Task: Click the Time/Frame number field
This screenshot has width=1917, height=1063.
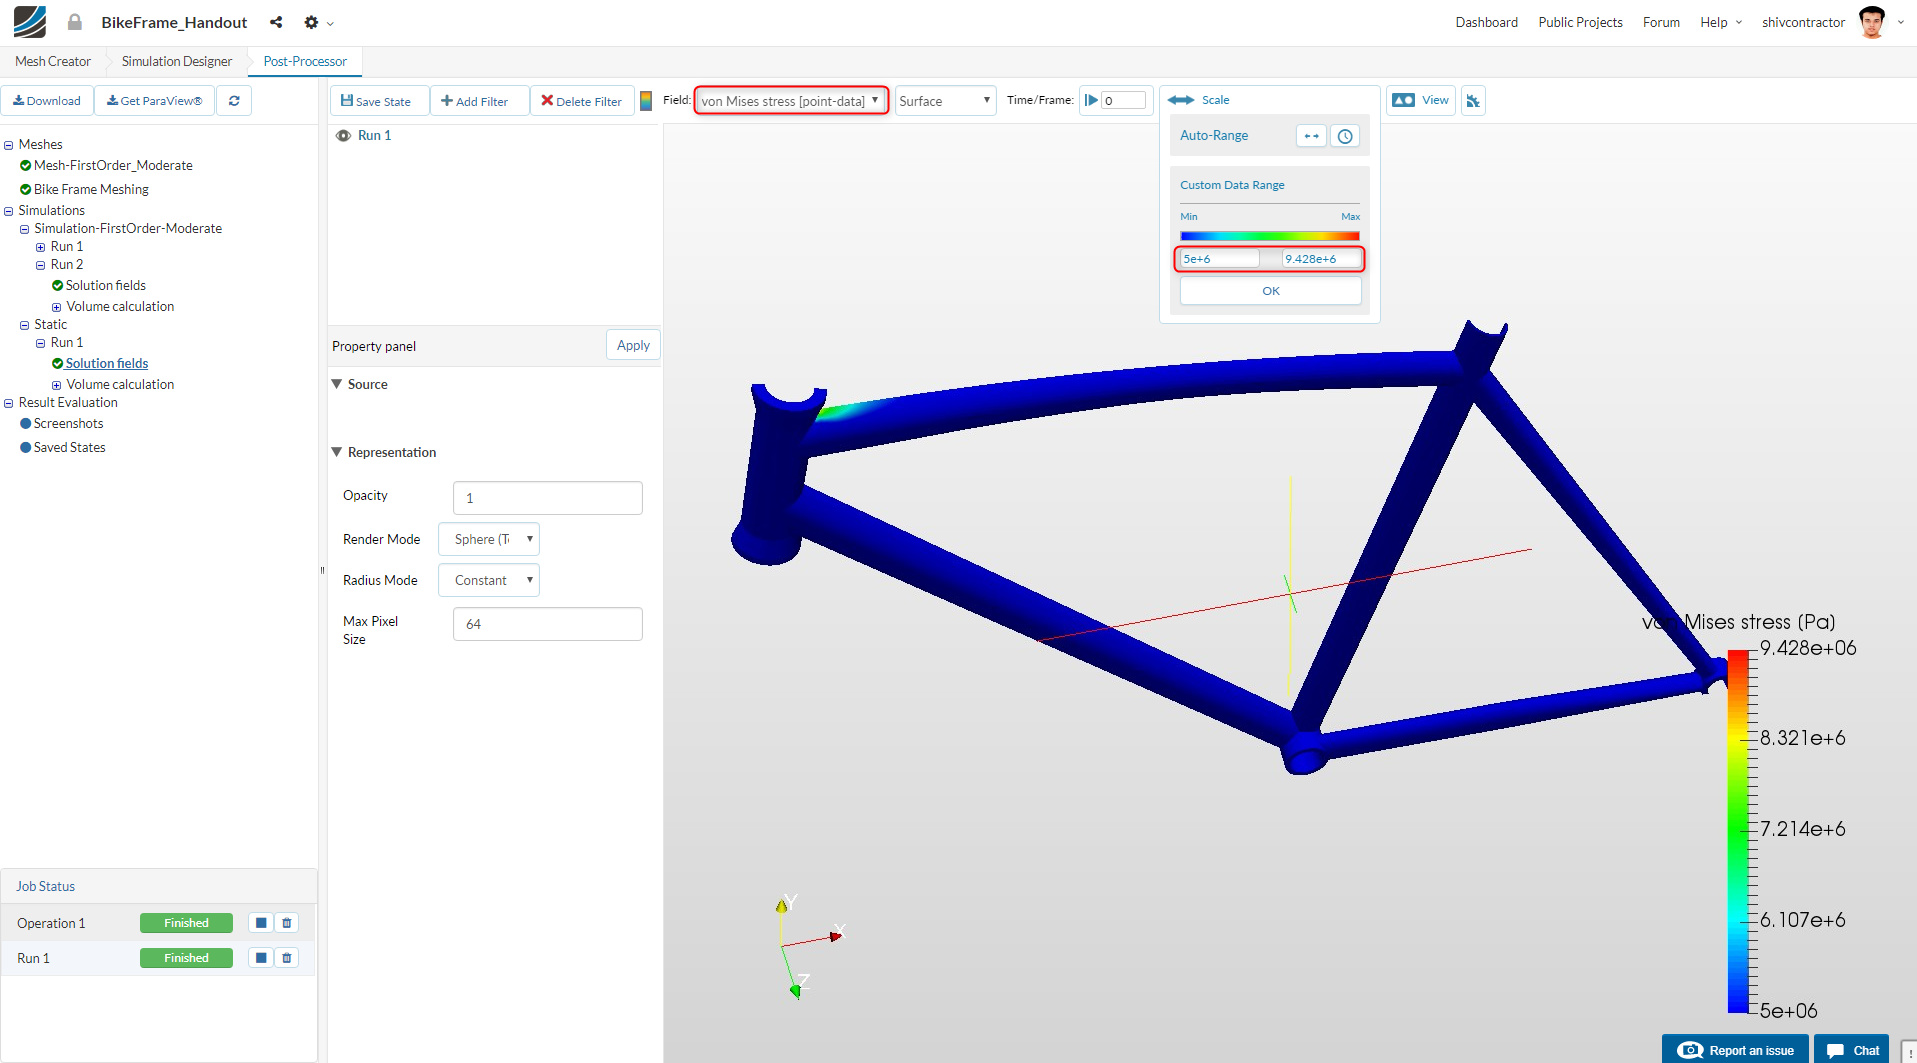Action: point(1124,101)
